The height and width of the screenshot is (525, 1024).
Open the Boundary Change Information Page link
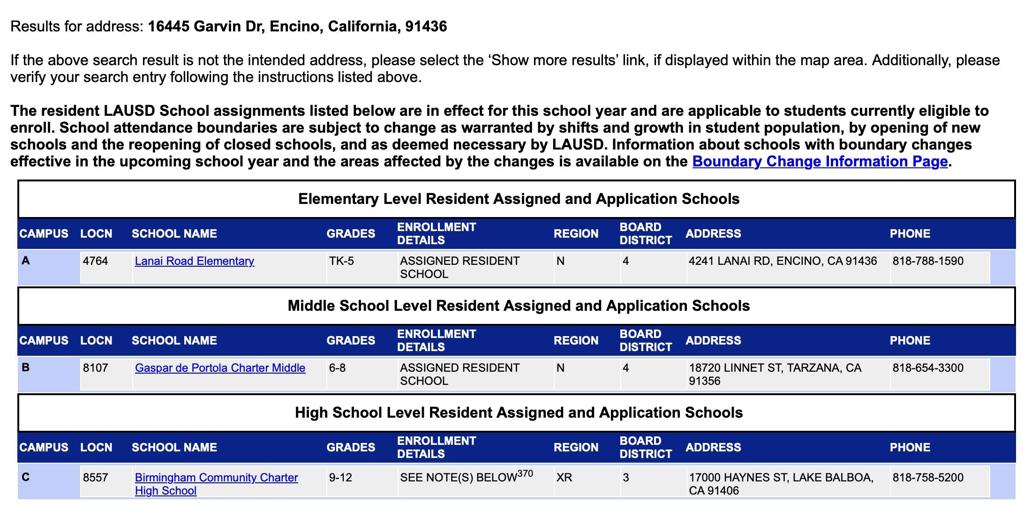819,162
